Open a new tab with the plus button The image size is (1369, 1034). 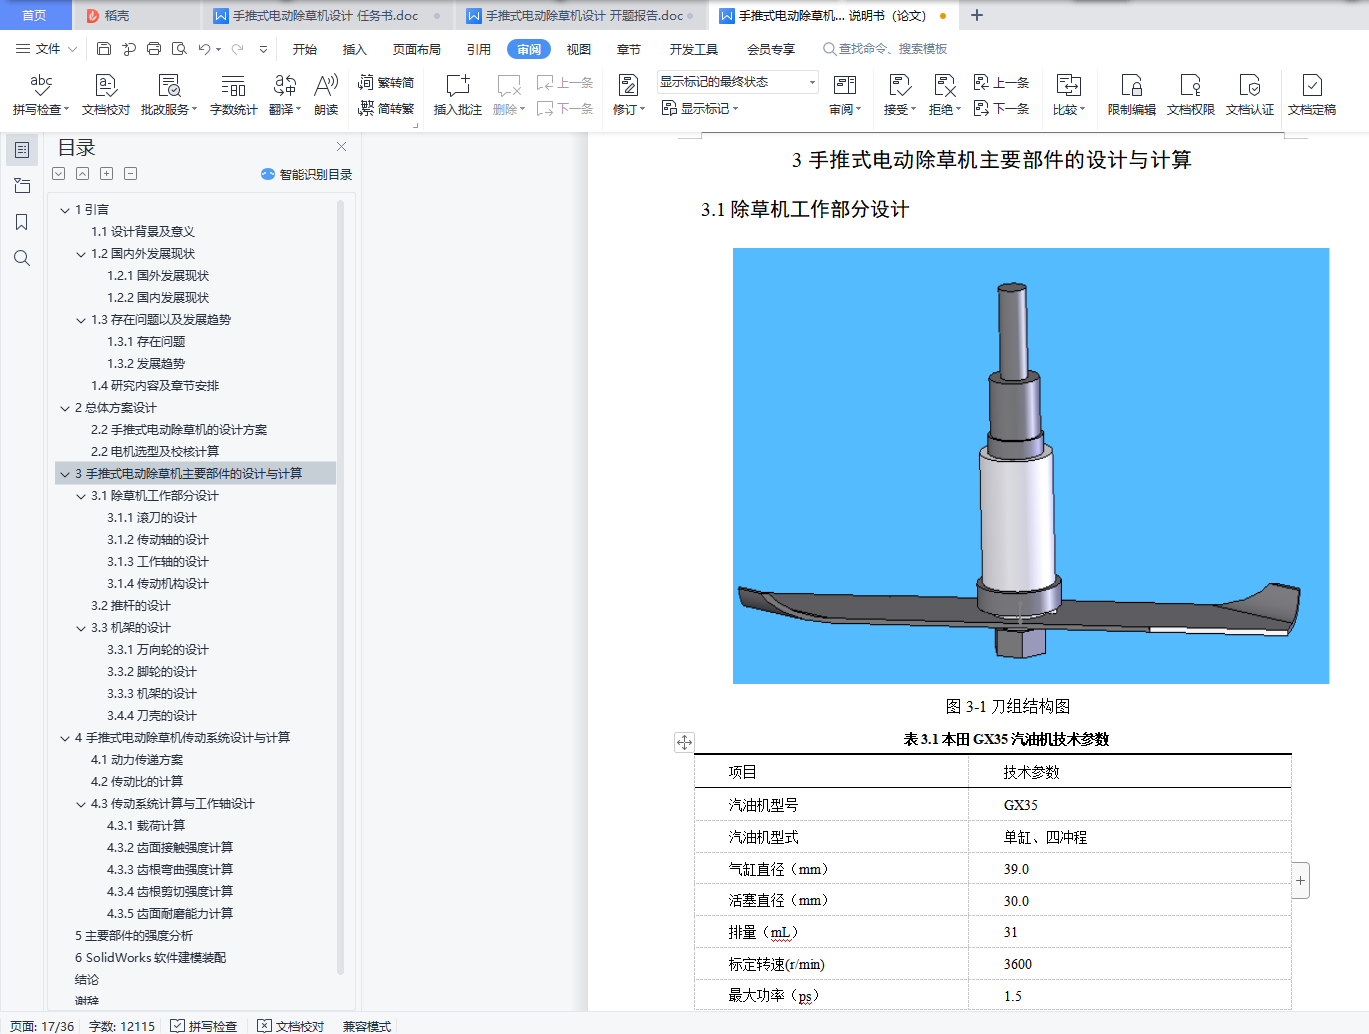(977, 15)
